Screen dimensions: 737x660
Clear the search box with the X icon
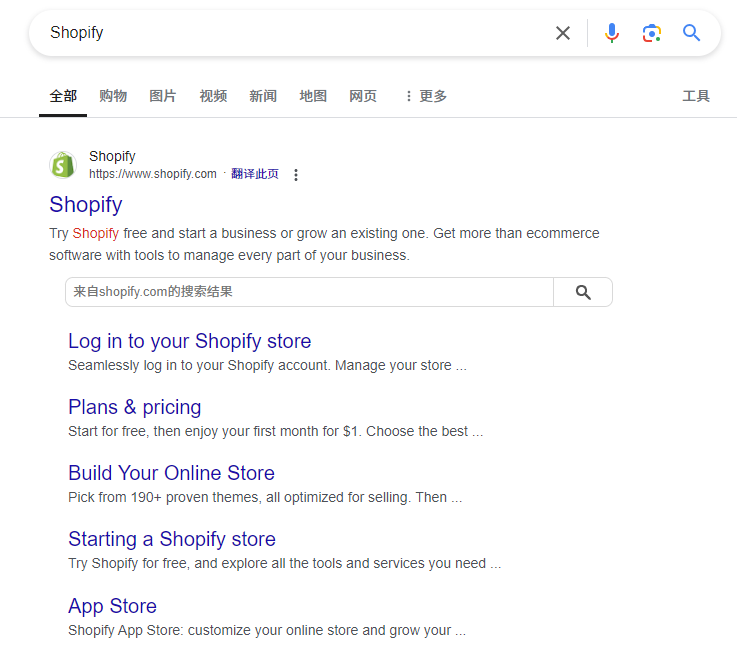563,33
